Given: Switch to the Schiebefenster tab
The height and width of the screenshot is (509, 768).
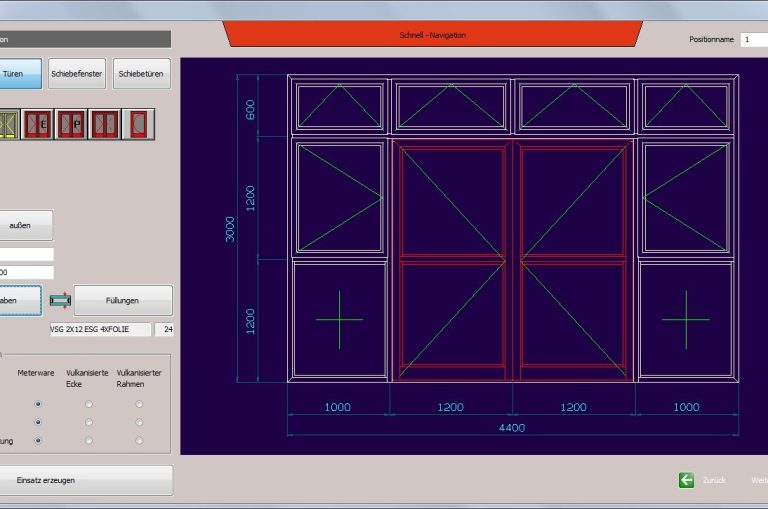Looking at the screenshot, I should pyautogui.click(x=77, y=73).
